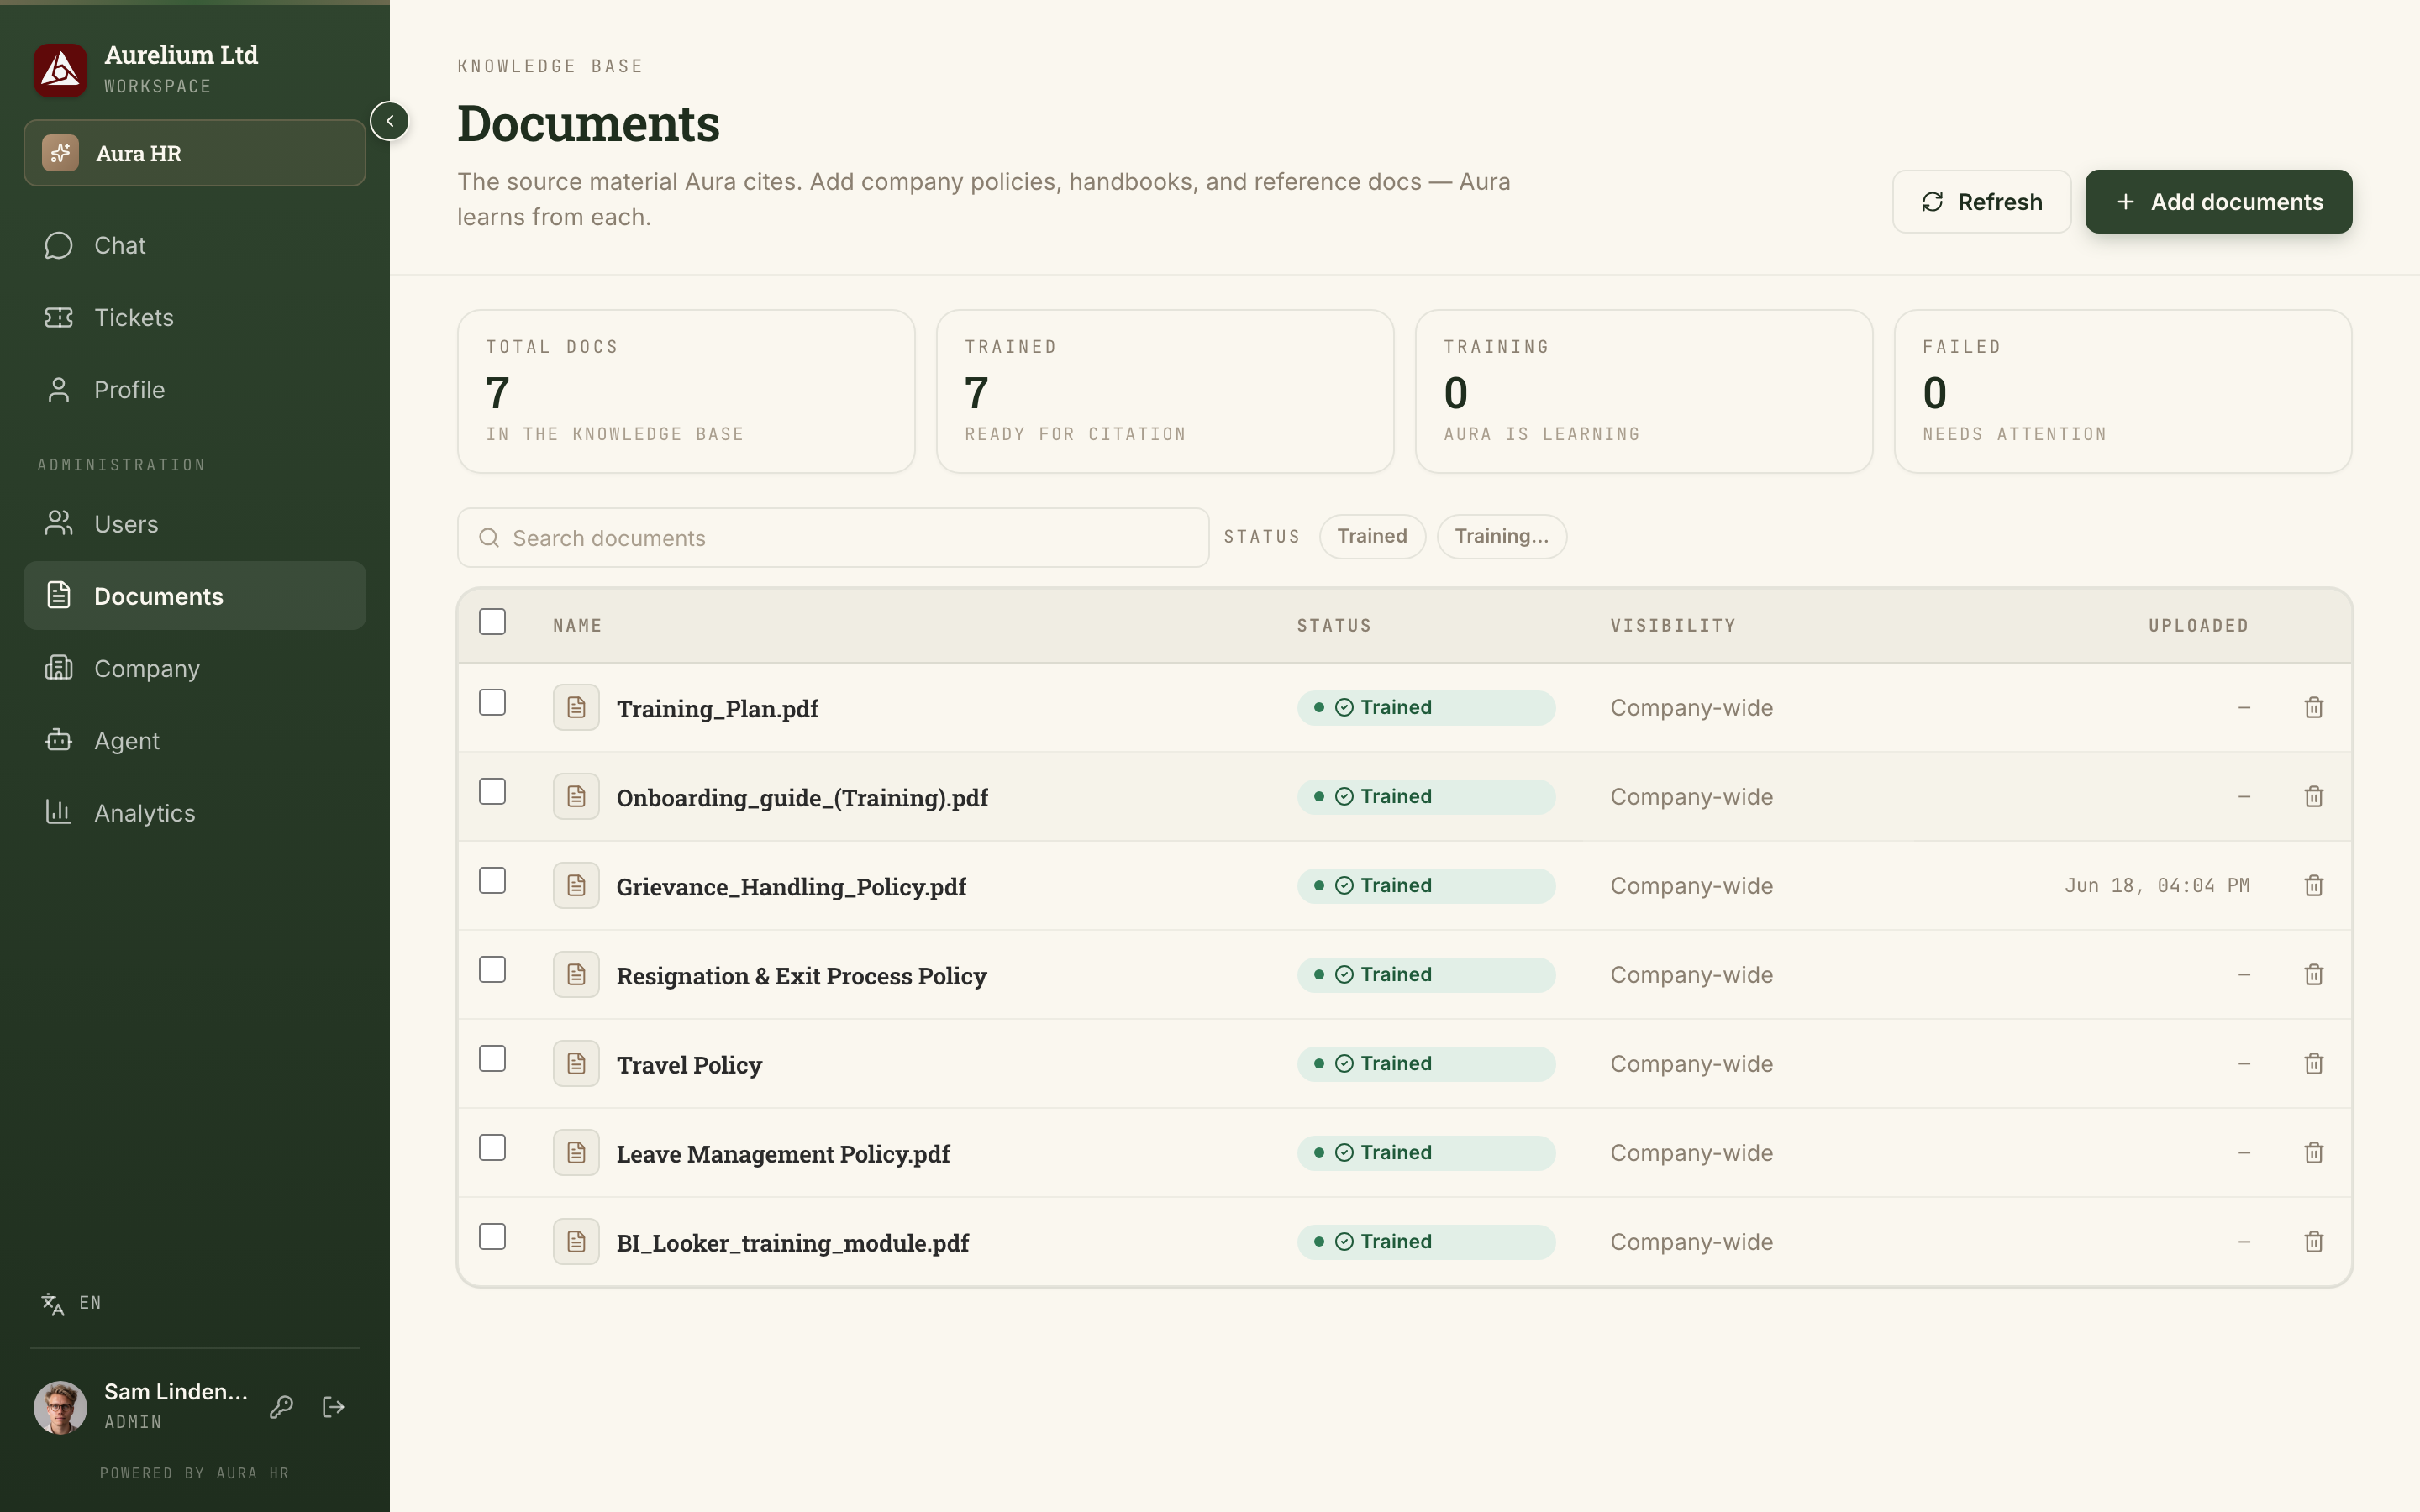2420x1512 pixels.
Task: Click the Leave Management Policy.pdf file icon
Action: (576, 1153)
